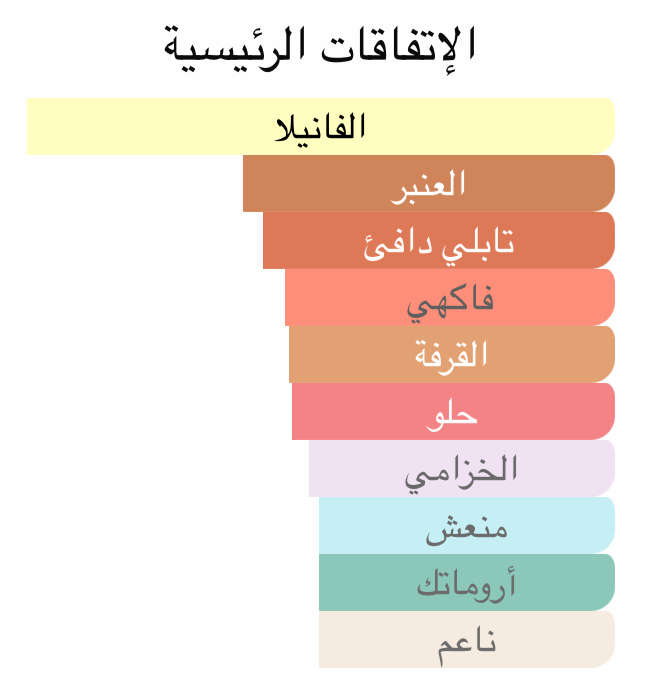The image size is (663, 696).
Task: Click the القرفة accord bar
Action: [x=451, y=355]
